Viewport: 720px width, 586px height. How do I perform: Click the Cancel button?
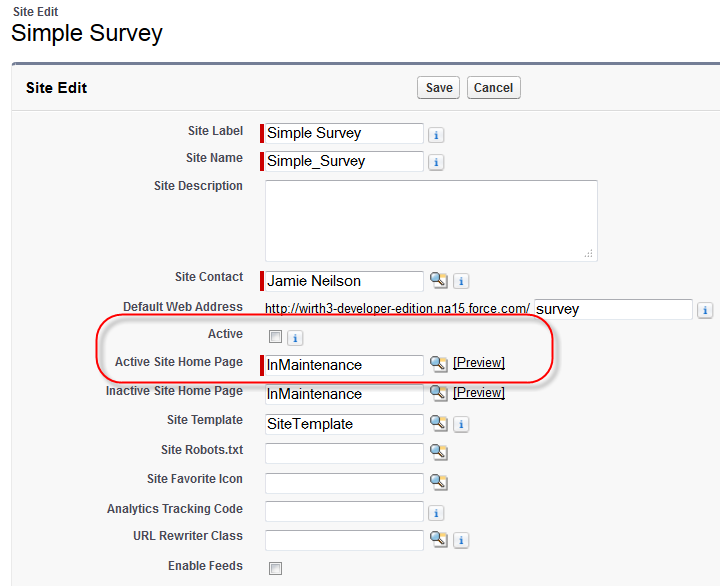tap(494, 88)
